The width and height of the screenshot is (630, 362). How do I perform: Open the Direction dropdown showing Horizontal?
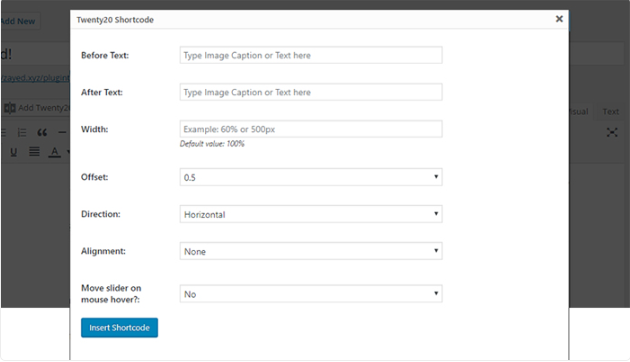click(311, 214)
